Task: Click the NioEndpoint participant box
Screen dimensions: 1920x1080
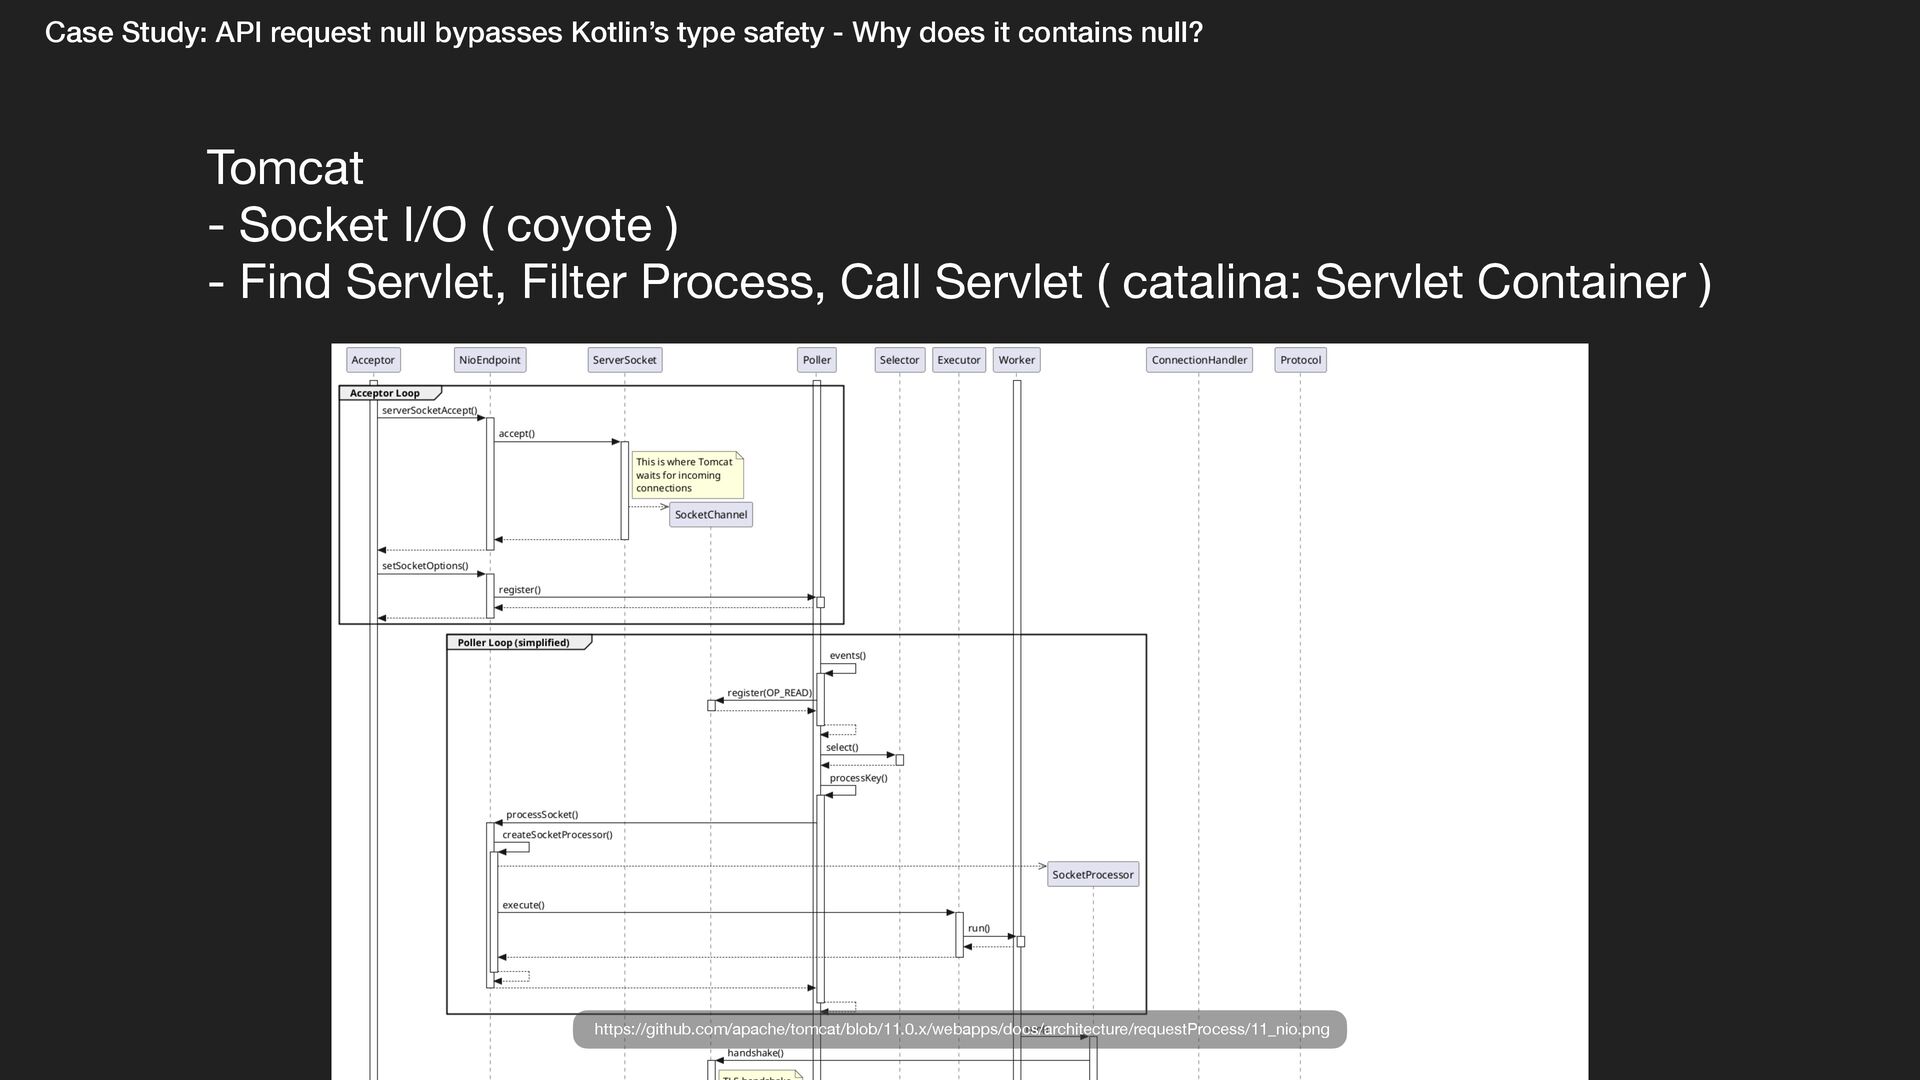Action: (489, 360)
